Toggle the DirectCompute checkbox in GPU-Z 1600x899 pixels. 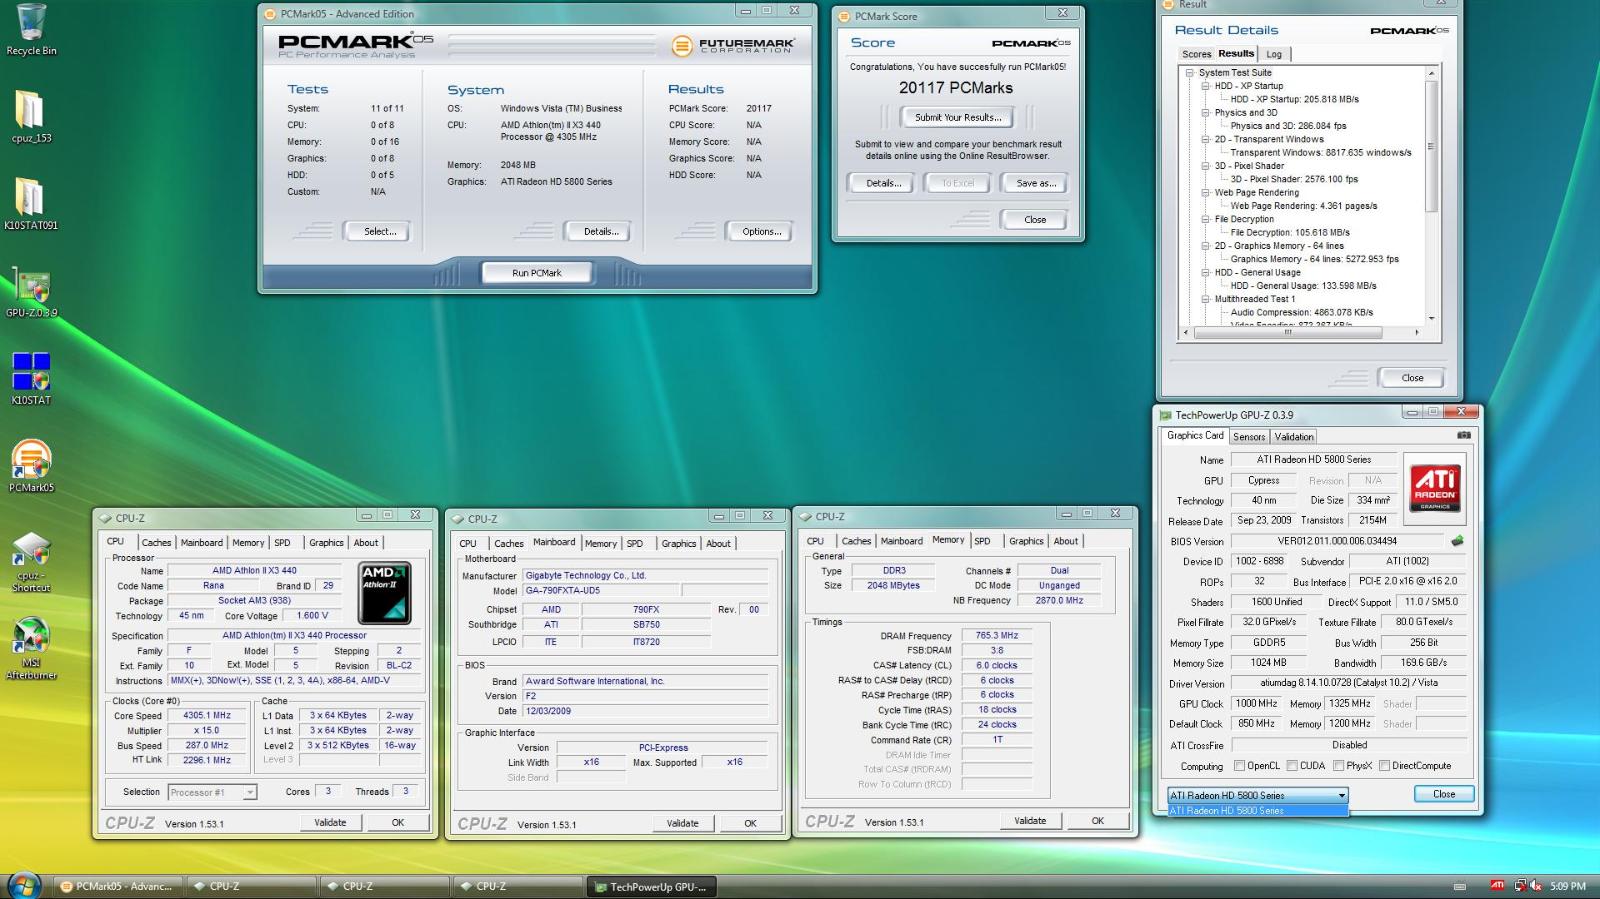(x=1384, y=766)
